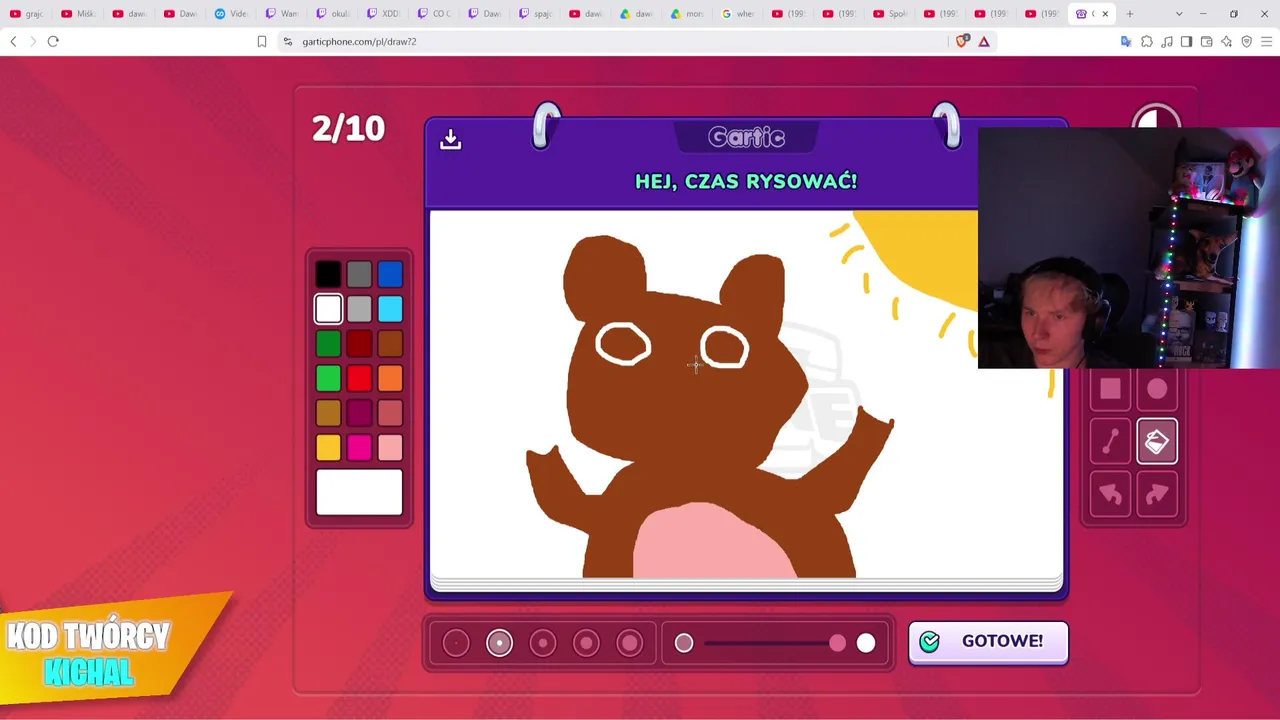Image resolution: width=1280 pixels, height=720 pixels.
Task: Choose the second, currently selected brush size
Action: click(499, 643)
